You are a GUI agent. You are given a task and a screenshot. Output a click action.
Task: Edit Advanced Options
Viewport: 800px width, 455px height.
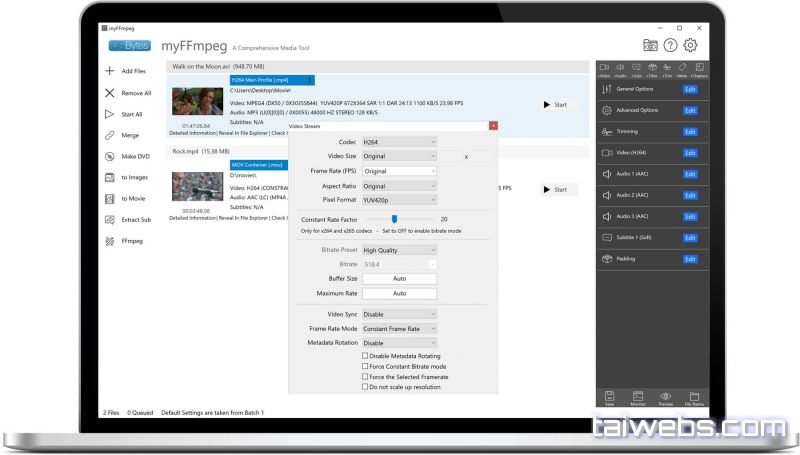tap(690, 111)
